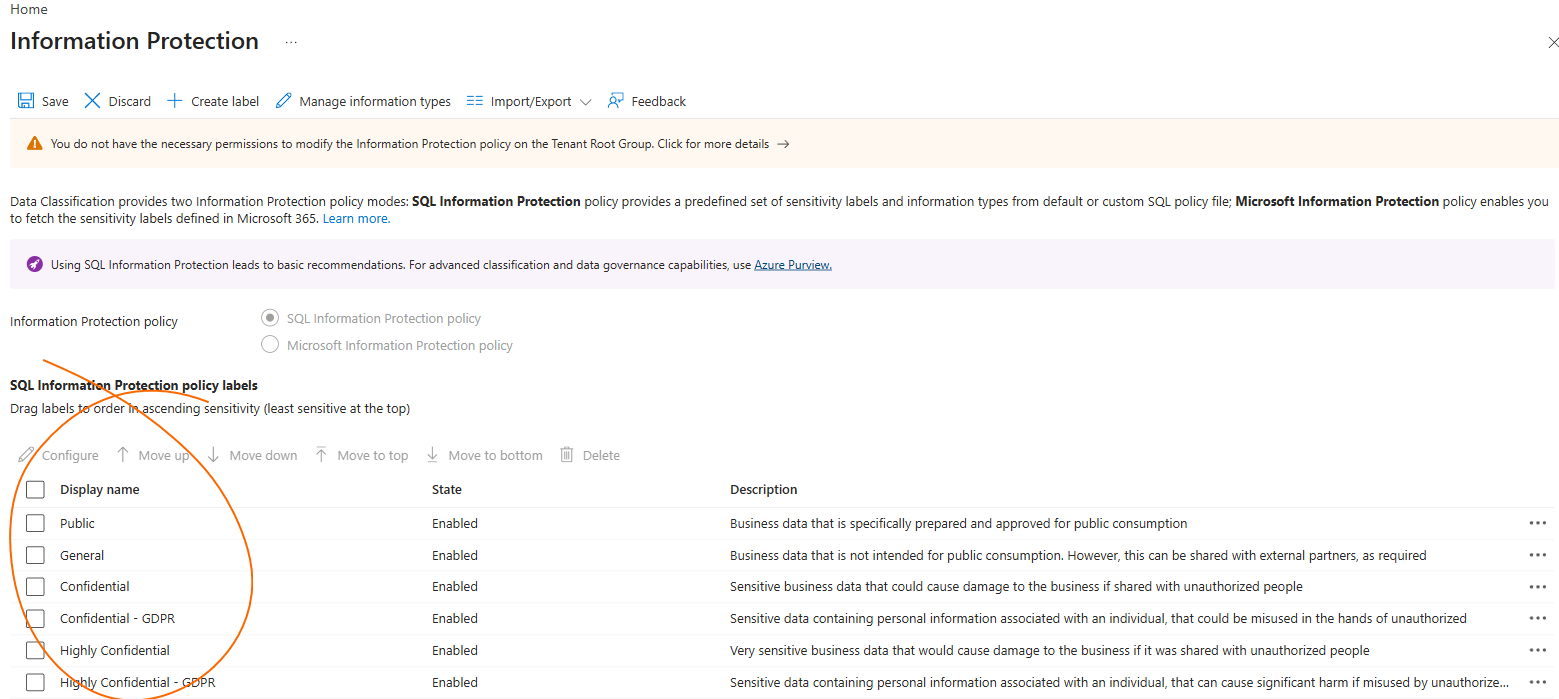1559x699 pixels.
Task: Click the Manage information types text
Action: click(x=375, y=101)
